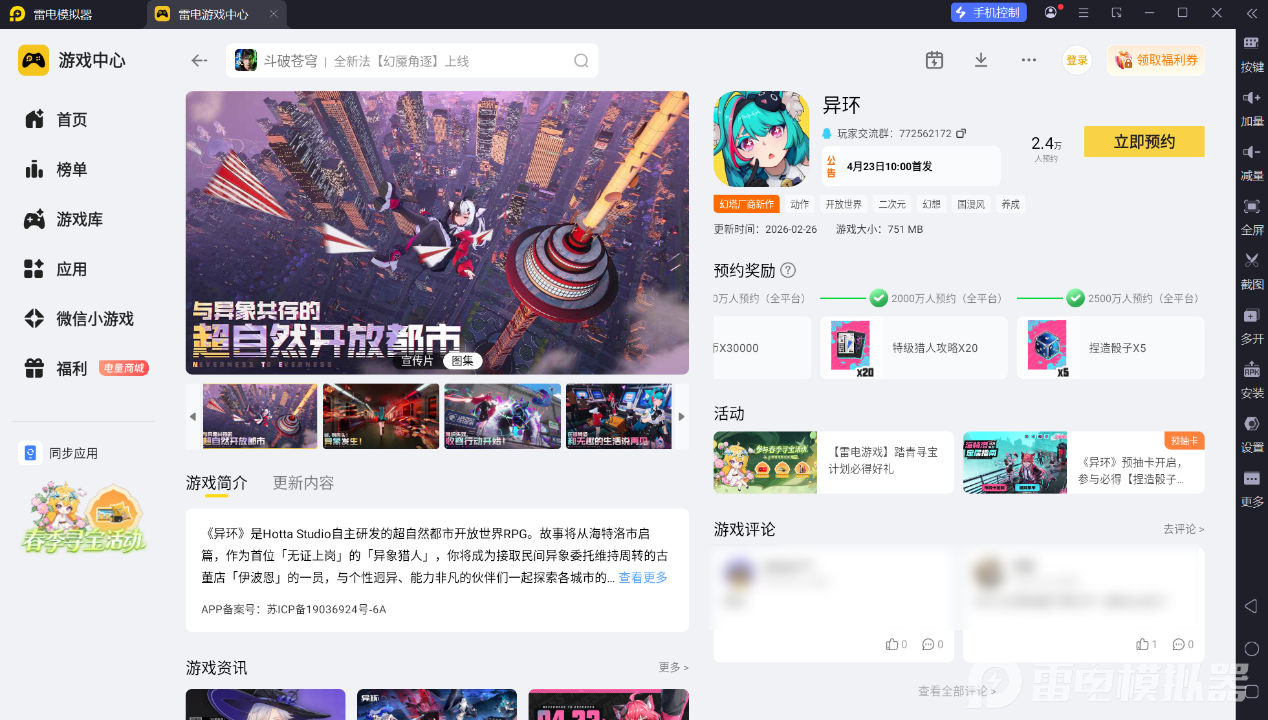Select the second red corridor thumbnail
Viewport: 1268px width, 720px height.
(x=381, y=416)
